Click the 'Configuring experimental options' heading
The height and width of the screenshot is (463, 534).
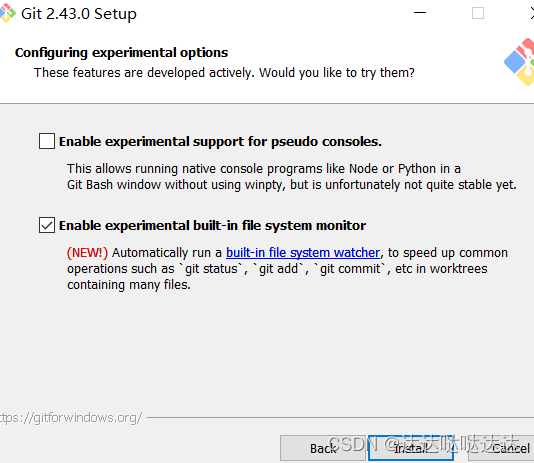(x=121, y=52)
